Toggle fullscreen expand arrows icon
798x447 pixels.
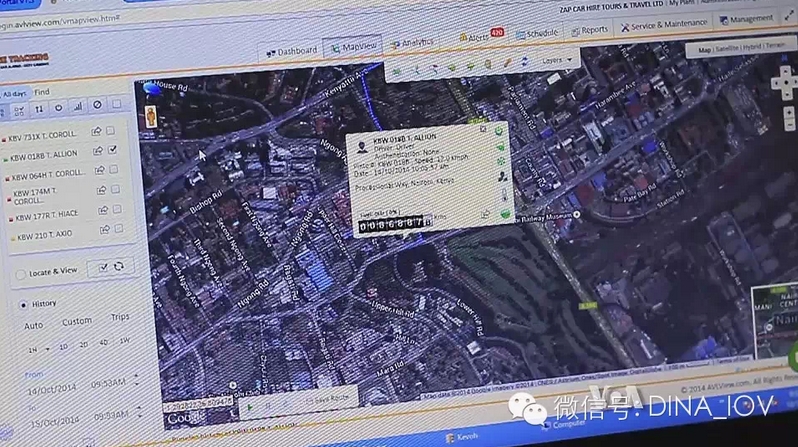click(790, 17)
